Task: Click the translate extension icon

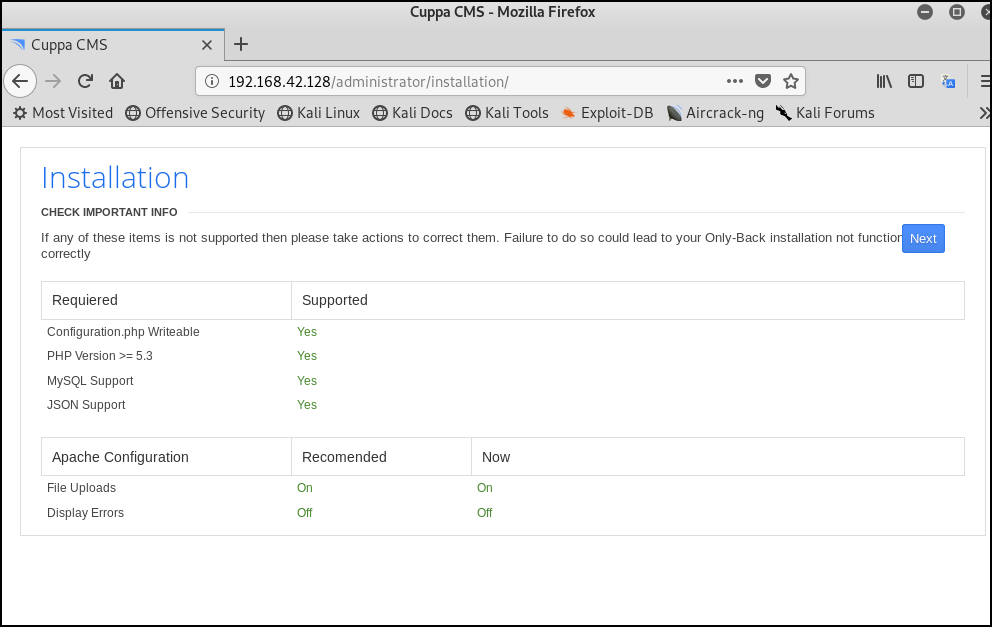Action: point(948,82)
